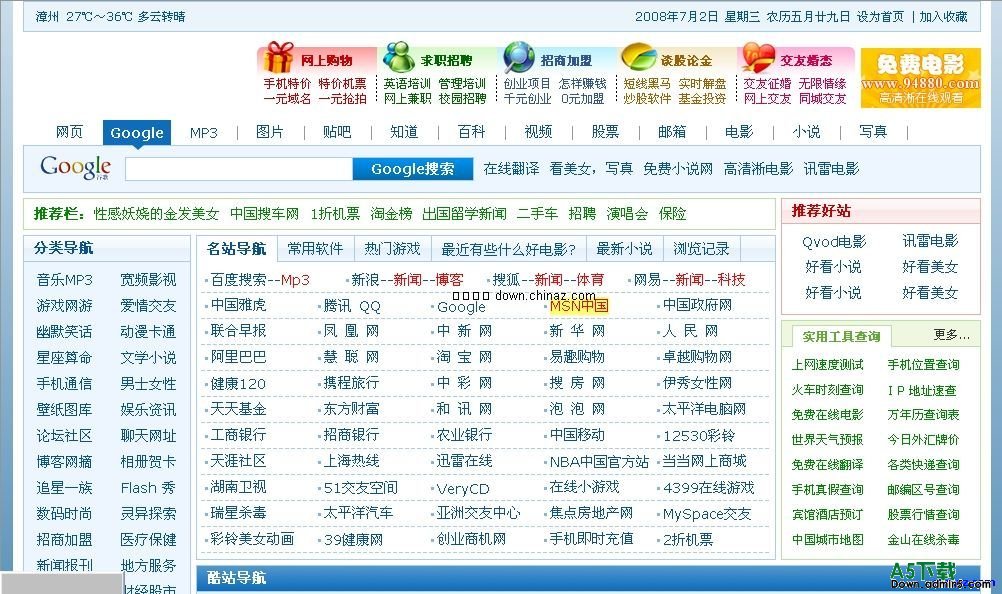Screen dimensions: 1002x594
Task: Open 中国城市地图 tool link
Action: (828, 540)
